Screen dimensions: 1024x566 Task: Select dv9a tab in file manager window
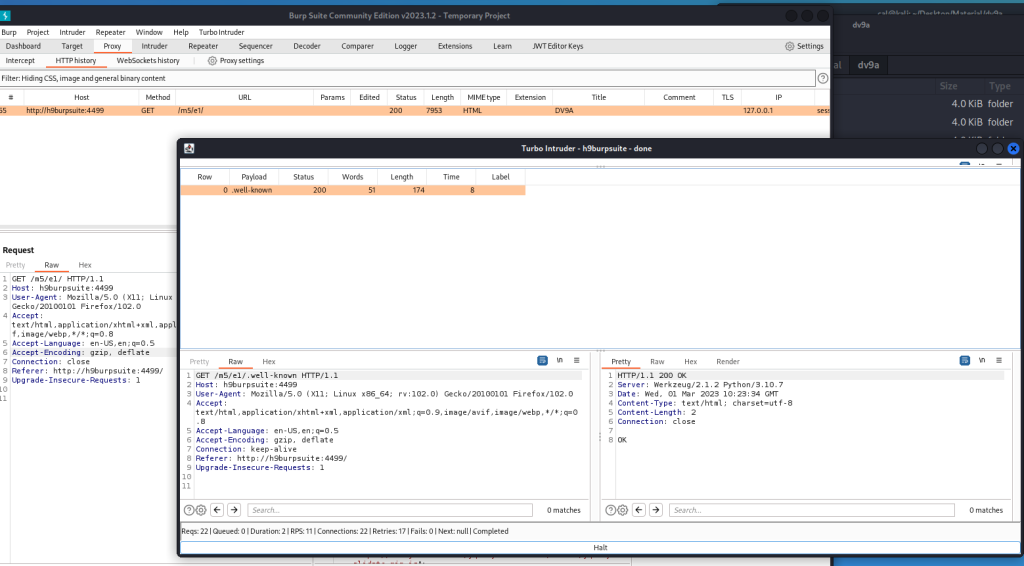pos(868,65)
